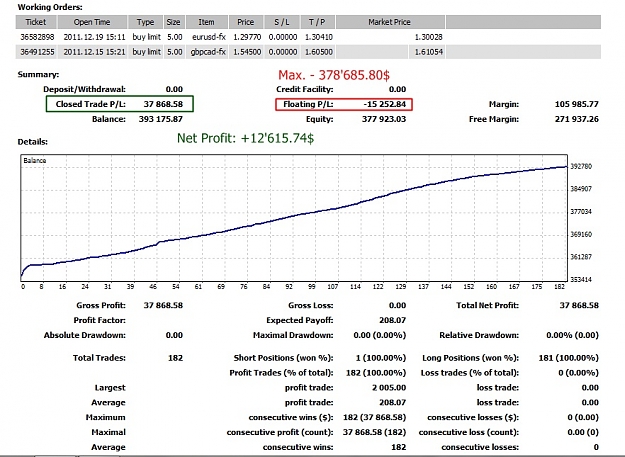Click consecutive wins value 182 (37 868.58)
625x457 pixels.
tap(375, 417)
